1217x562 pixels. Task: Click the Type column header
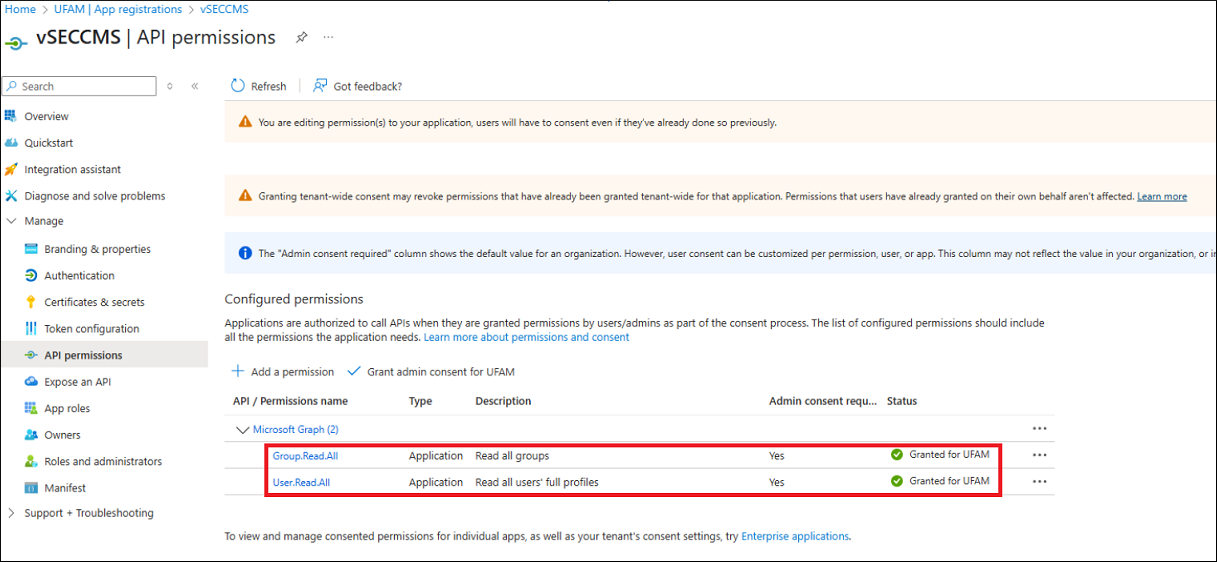tap(420, 401)
